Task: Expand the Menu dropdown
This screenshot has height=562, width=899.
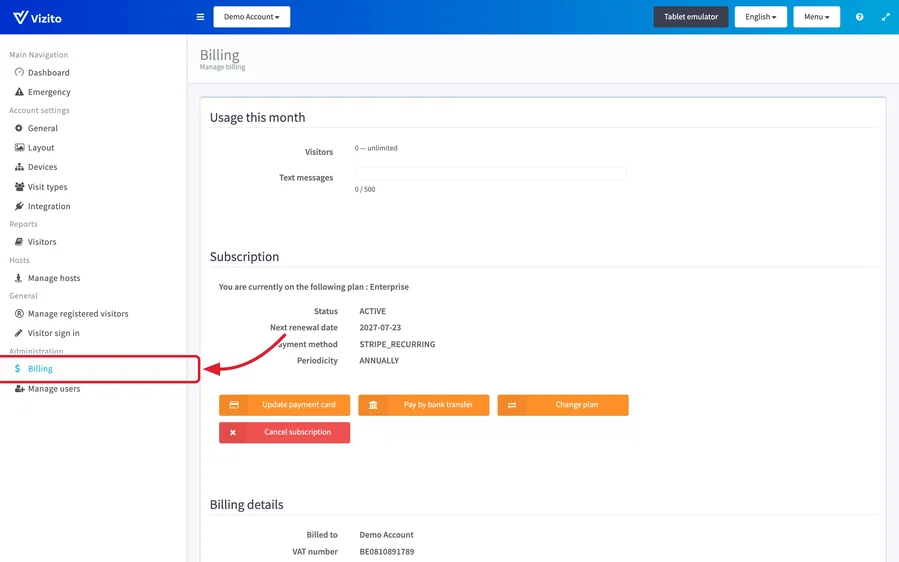Action: coord(816,17)
